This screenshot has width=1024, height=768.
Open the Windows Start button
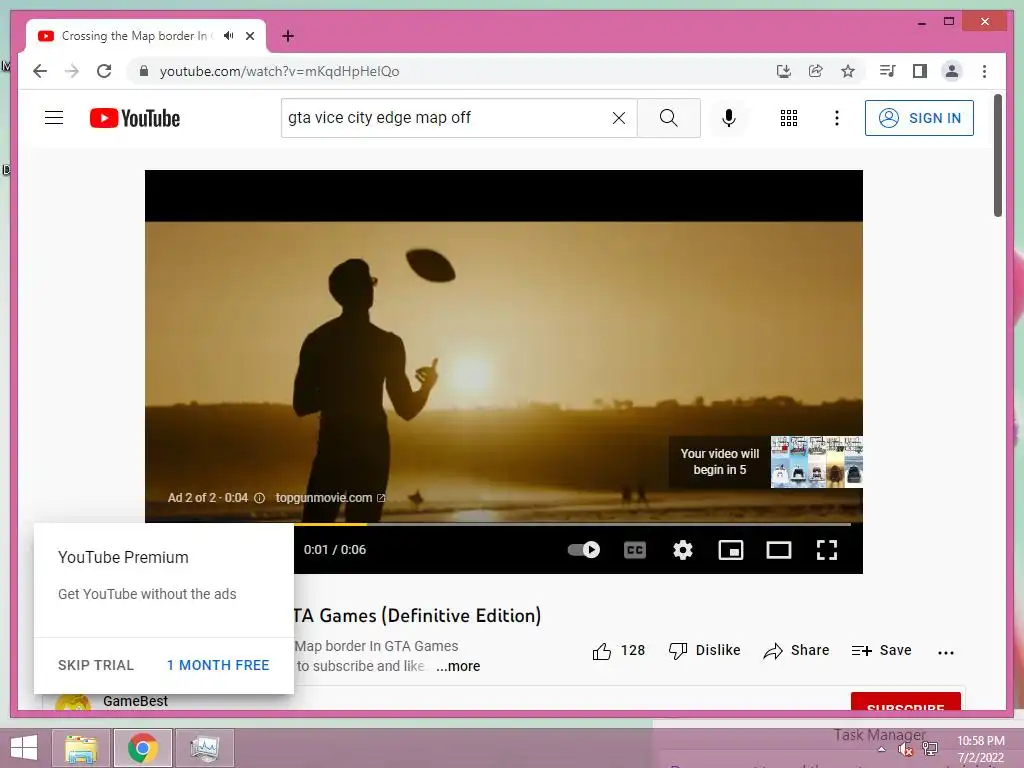(24, 748)
